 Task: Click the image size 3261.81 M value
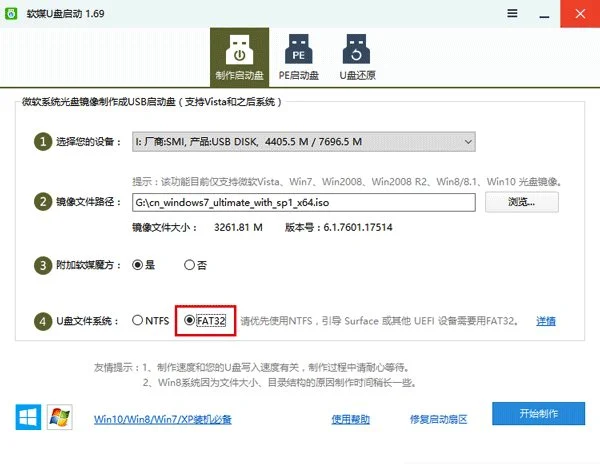238,227
